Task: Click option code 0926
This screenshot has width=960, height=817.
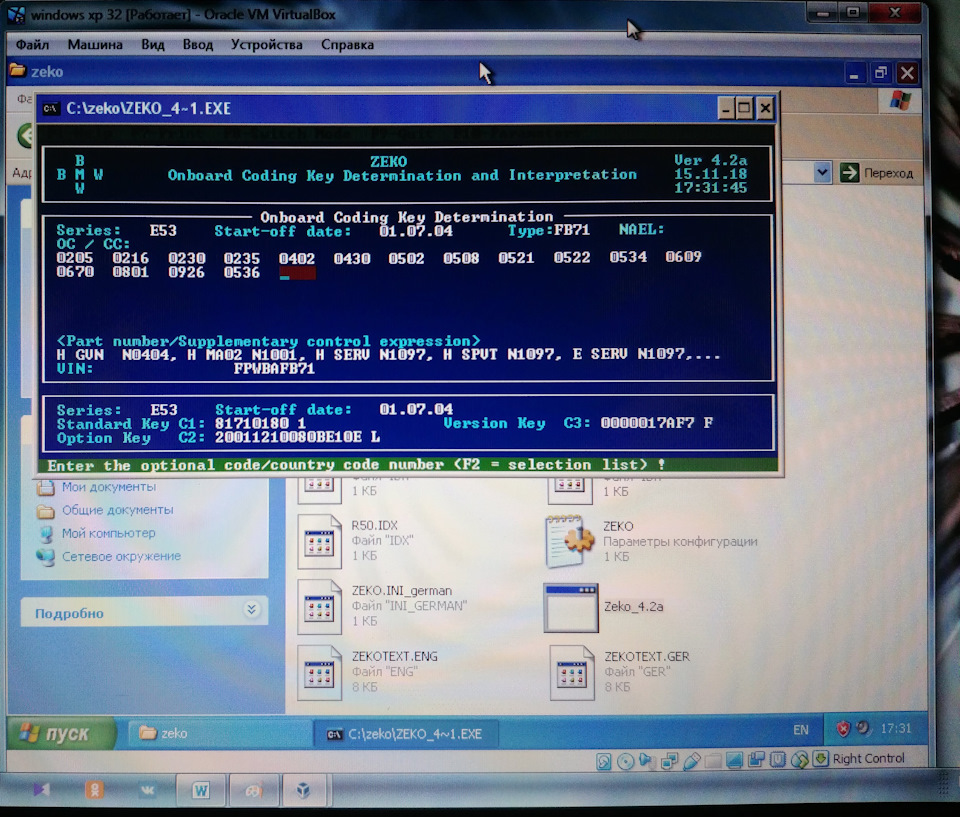Action: click(x=186, y=272)
